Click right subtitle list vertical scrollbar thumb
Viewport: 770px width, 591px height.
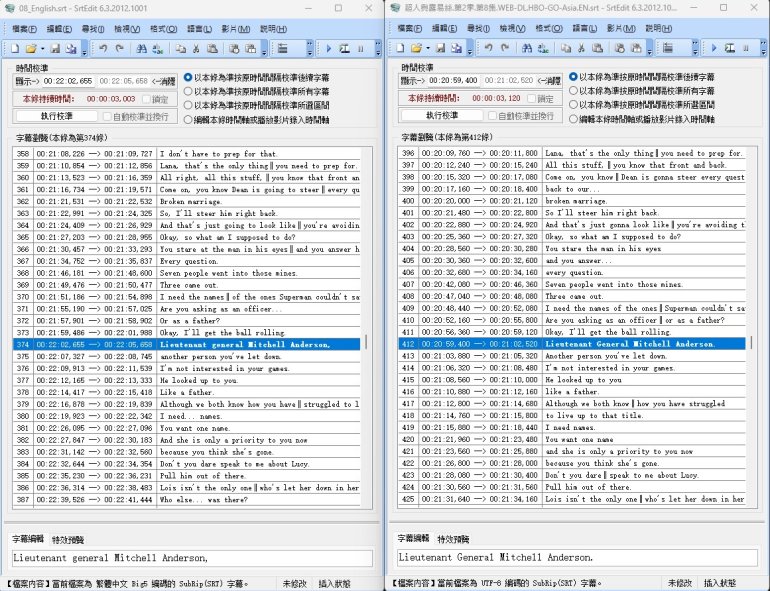[751, 342]
